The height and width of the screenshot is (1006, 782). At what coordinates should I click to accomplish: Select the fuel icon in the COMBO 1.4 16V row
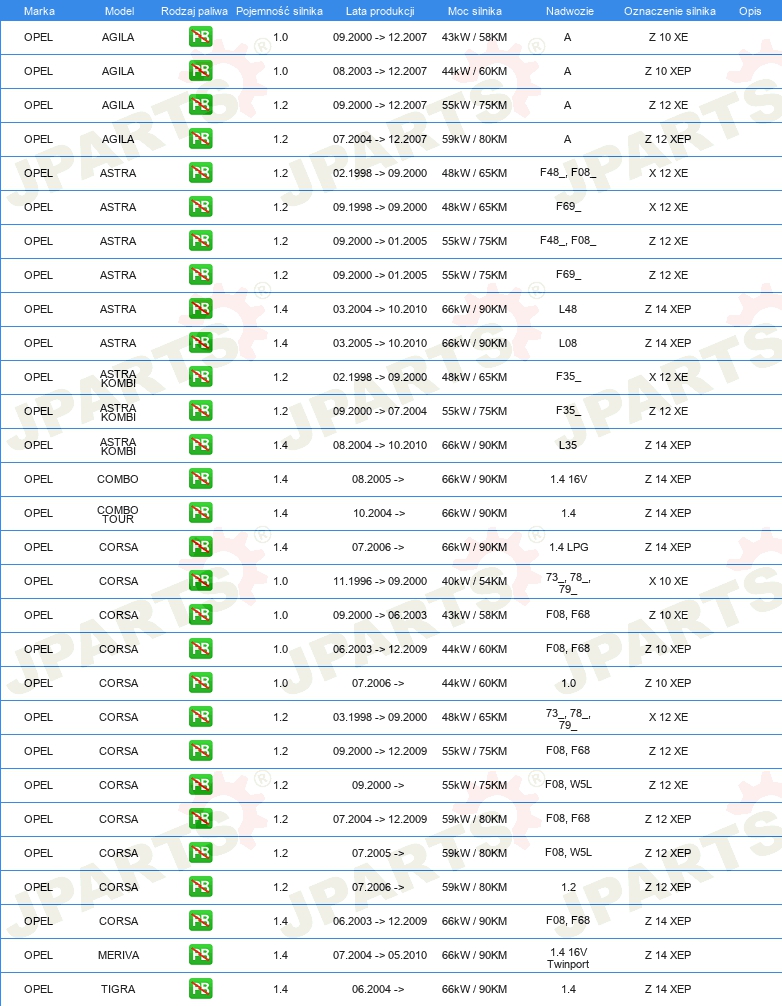[x=200, y=479]
